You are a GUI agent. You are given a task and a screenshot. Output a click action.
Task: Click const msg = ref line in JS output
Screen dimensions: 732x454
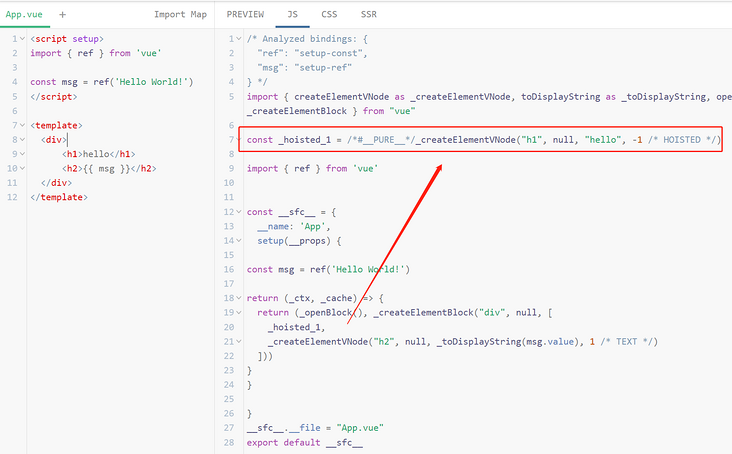[328, 270]
